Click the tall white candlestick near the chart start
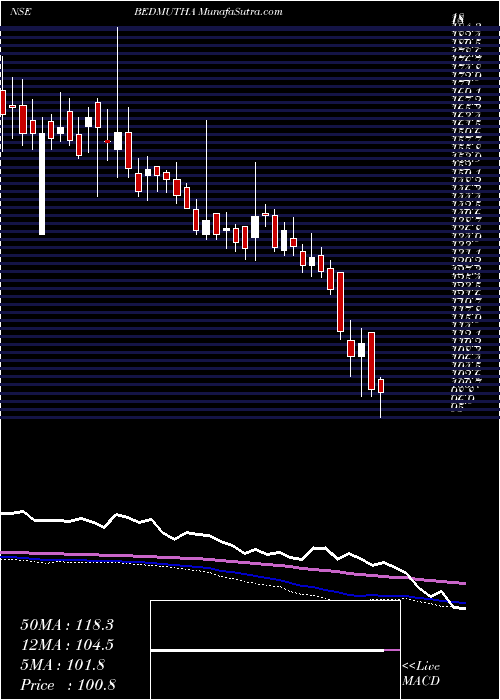Screen dimensions: 500x700 pos(42,183)
